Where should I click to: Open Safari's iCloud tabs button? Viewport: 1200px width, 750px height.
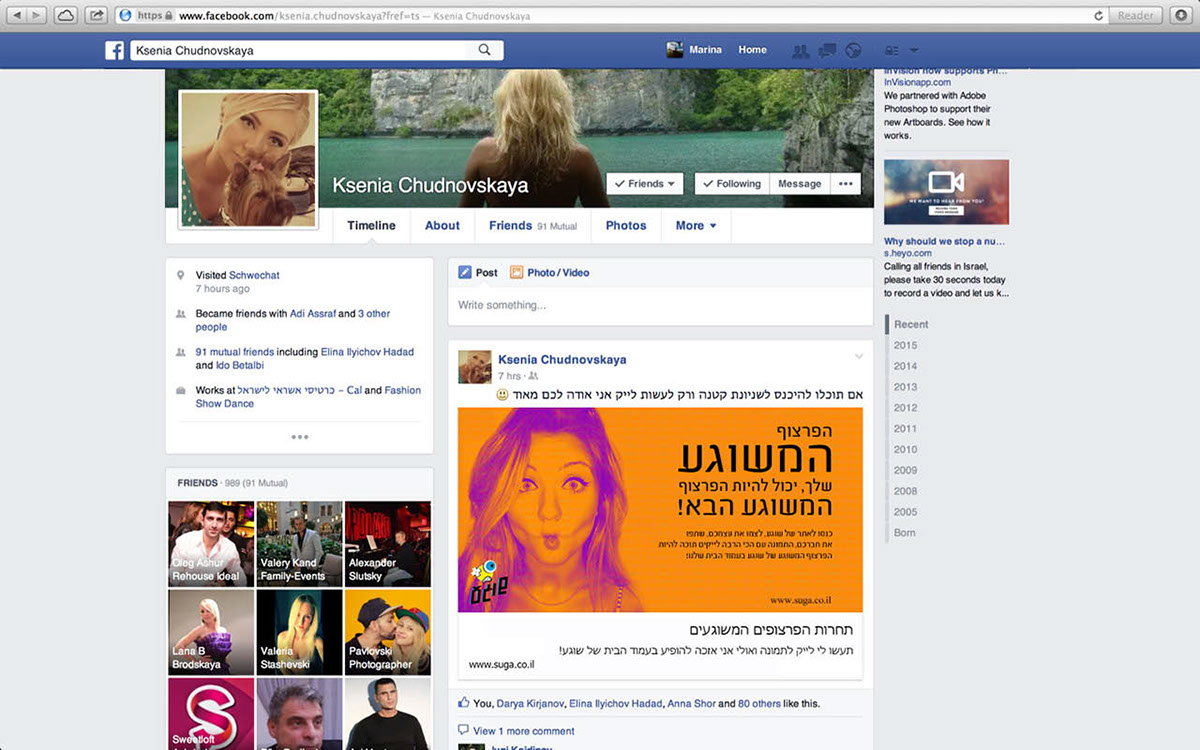(65, 15)
